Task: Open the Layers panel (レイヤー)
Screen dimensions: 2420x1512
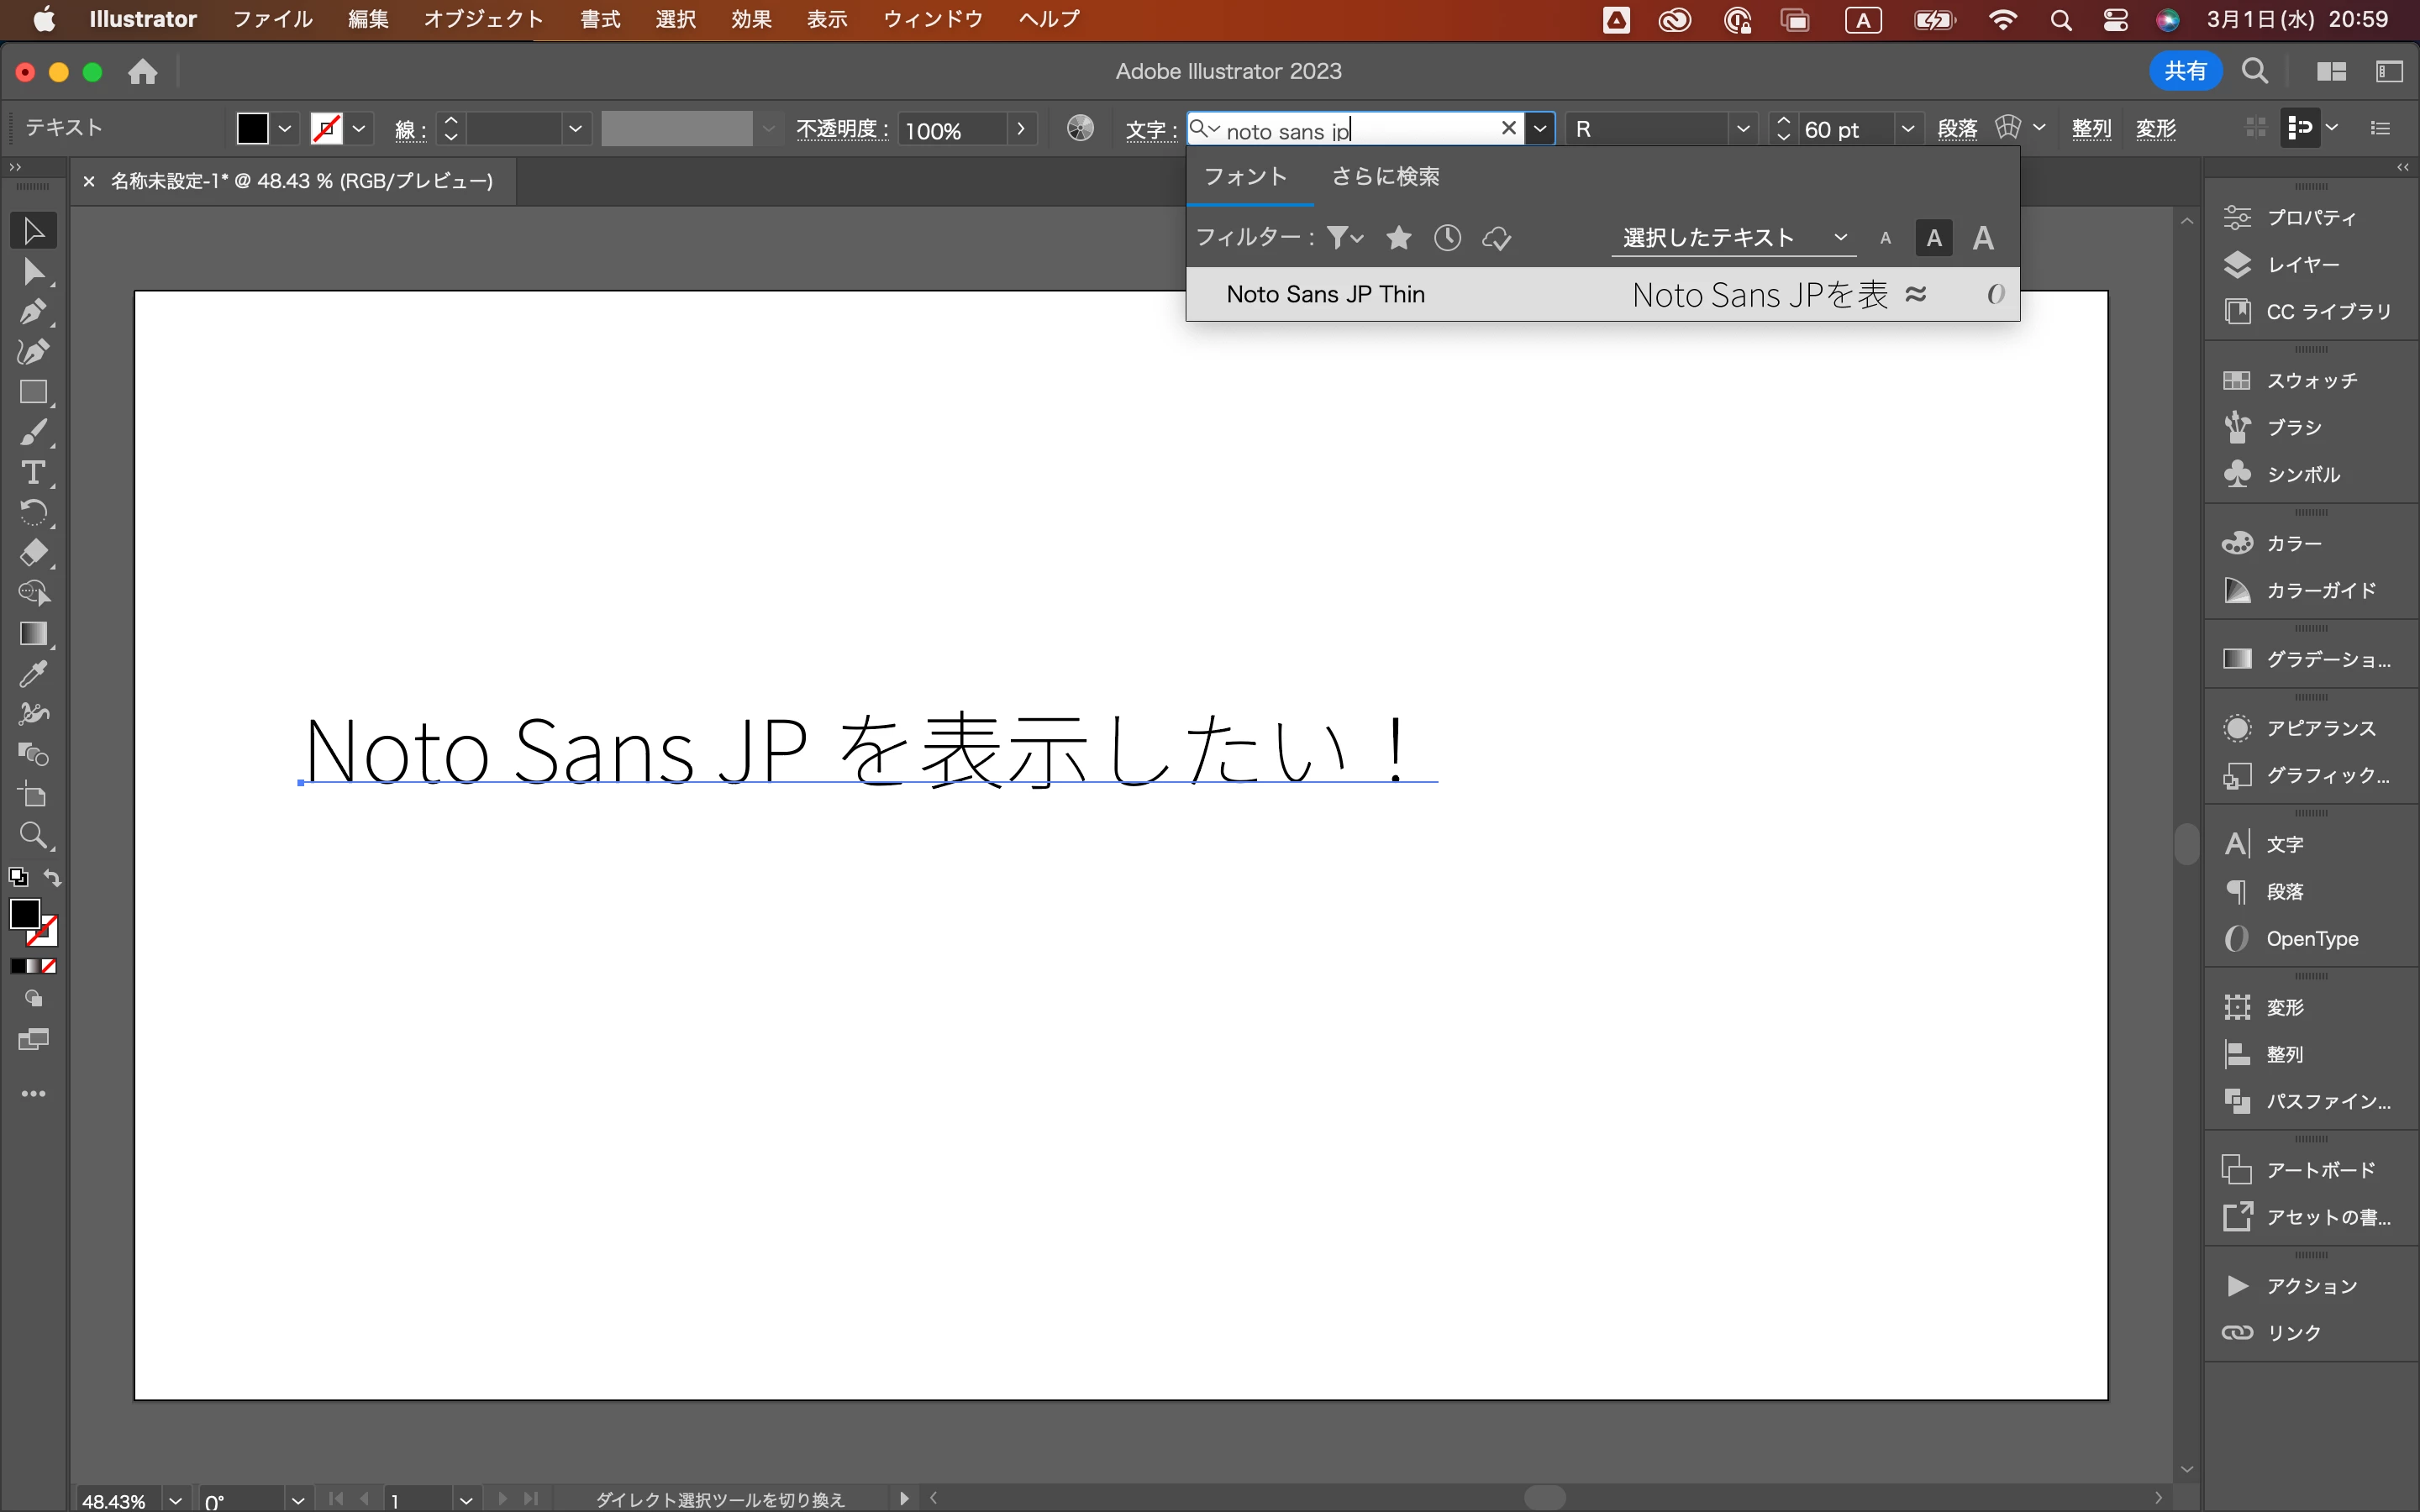Action: [x=2303, y=265]
